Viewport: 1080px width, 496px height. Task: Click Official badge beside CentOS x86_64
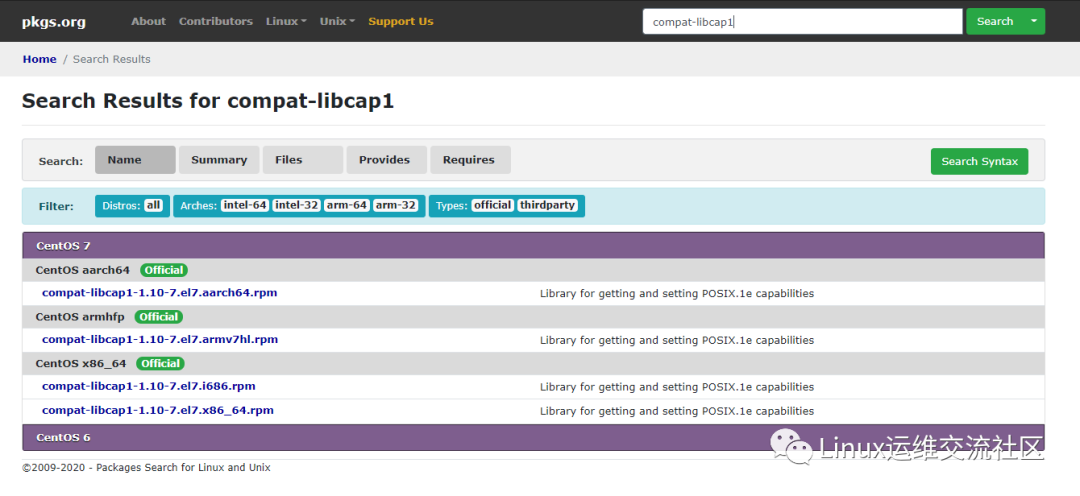click(160, 363)
